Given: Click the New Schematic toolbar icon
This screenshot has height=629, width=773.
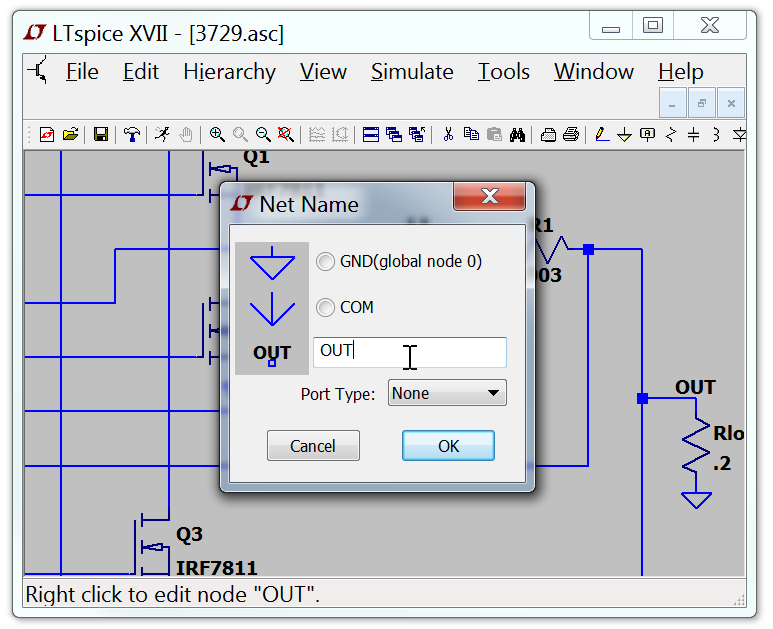Looking at the screenshot, I should point(46,134).
